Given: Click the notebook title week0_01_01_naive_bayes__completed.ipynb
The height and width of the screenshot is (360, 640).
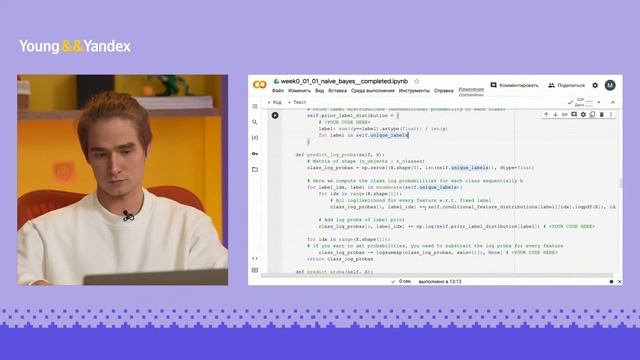Looking at the screenshot, I should coord(344,81).
